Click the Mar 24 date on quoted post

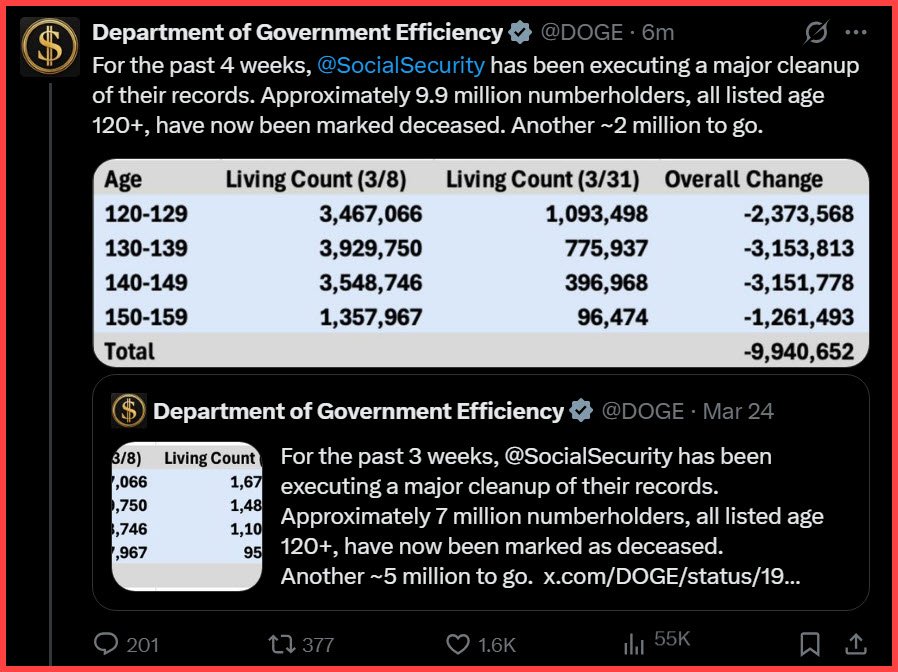click(x=738, y=411)
